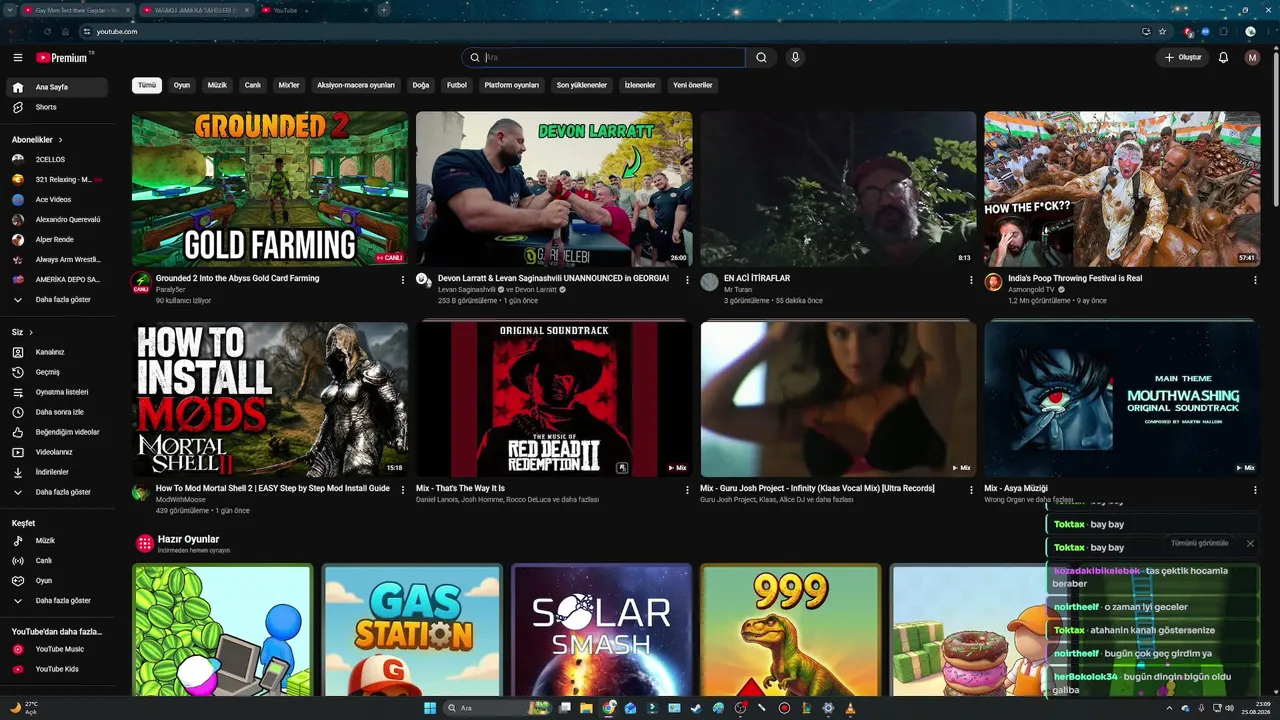Expand the Siz section with Daha fazla göster
Image resolution: width=1280 pixels, height=720 pixels.
pos(59,492)
